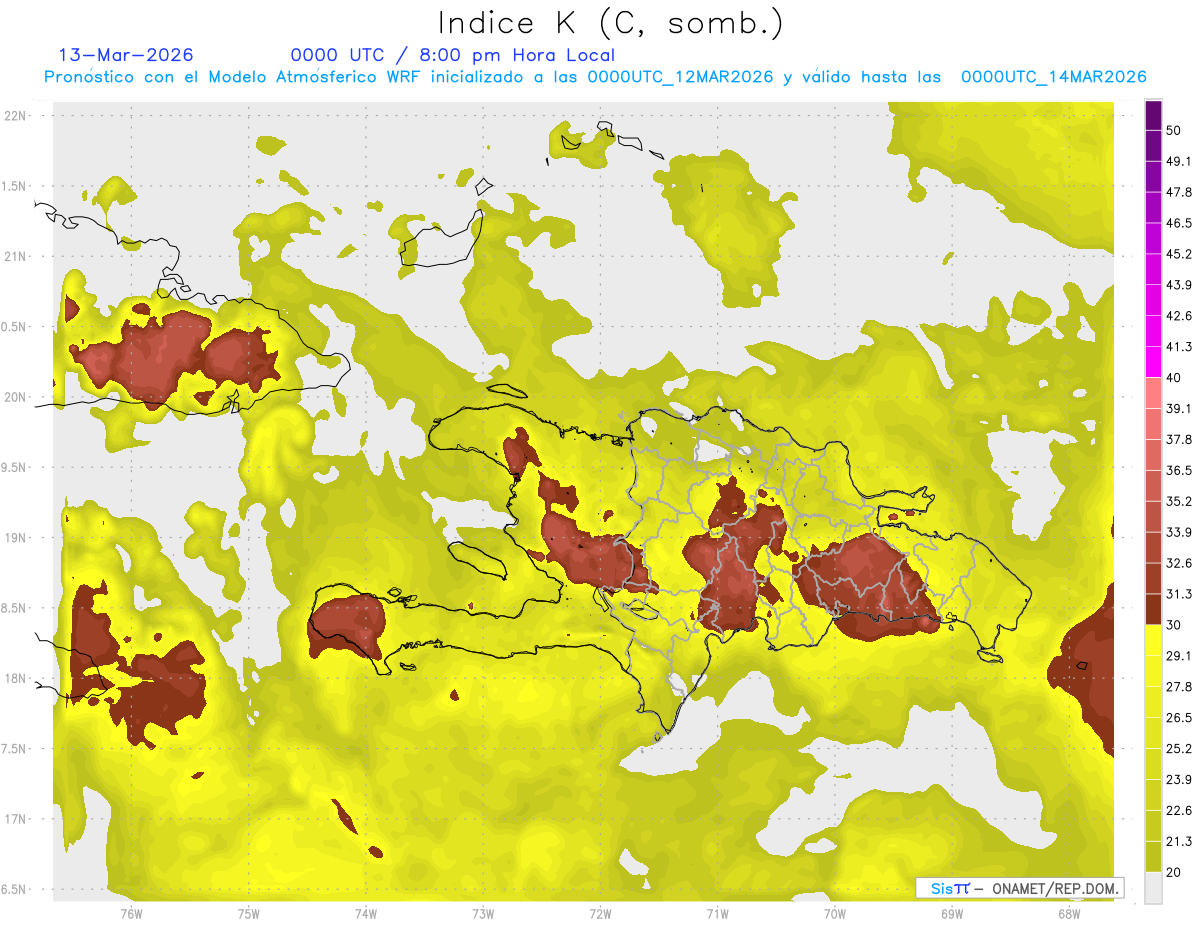Viewport: 1200px width, 927px height.
Task: Pick the gray swatch below 20
Action: pyautogui.click(x=1153, y=888)
